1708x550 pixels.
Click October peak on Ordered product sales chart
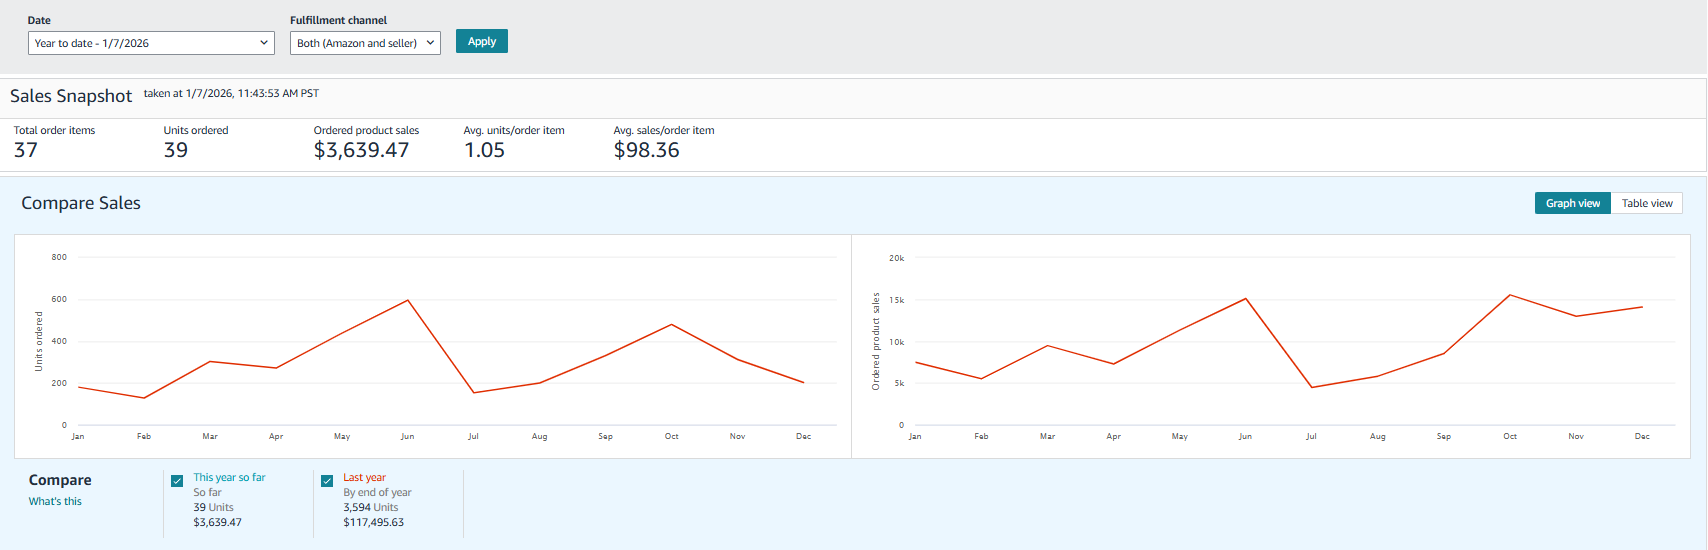(x=1510, y=295)
